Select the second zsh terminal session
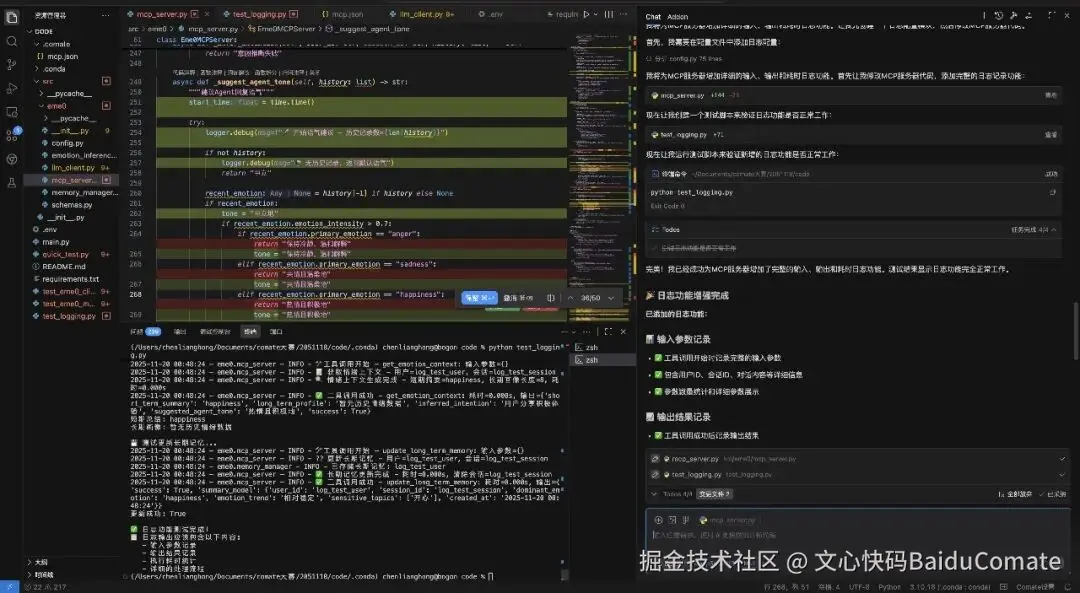The height and width of the screenshot is (593, 1080). (x=604, y=360)
